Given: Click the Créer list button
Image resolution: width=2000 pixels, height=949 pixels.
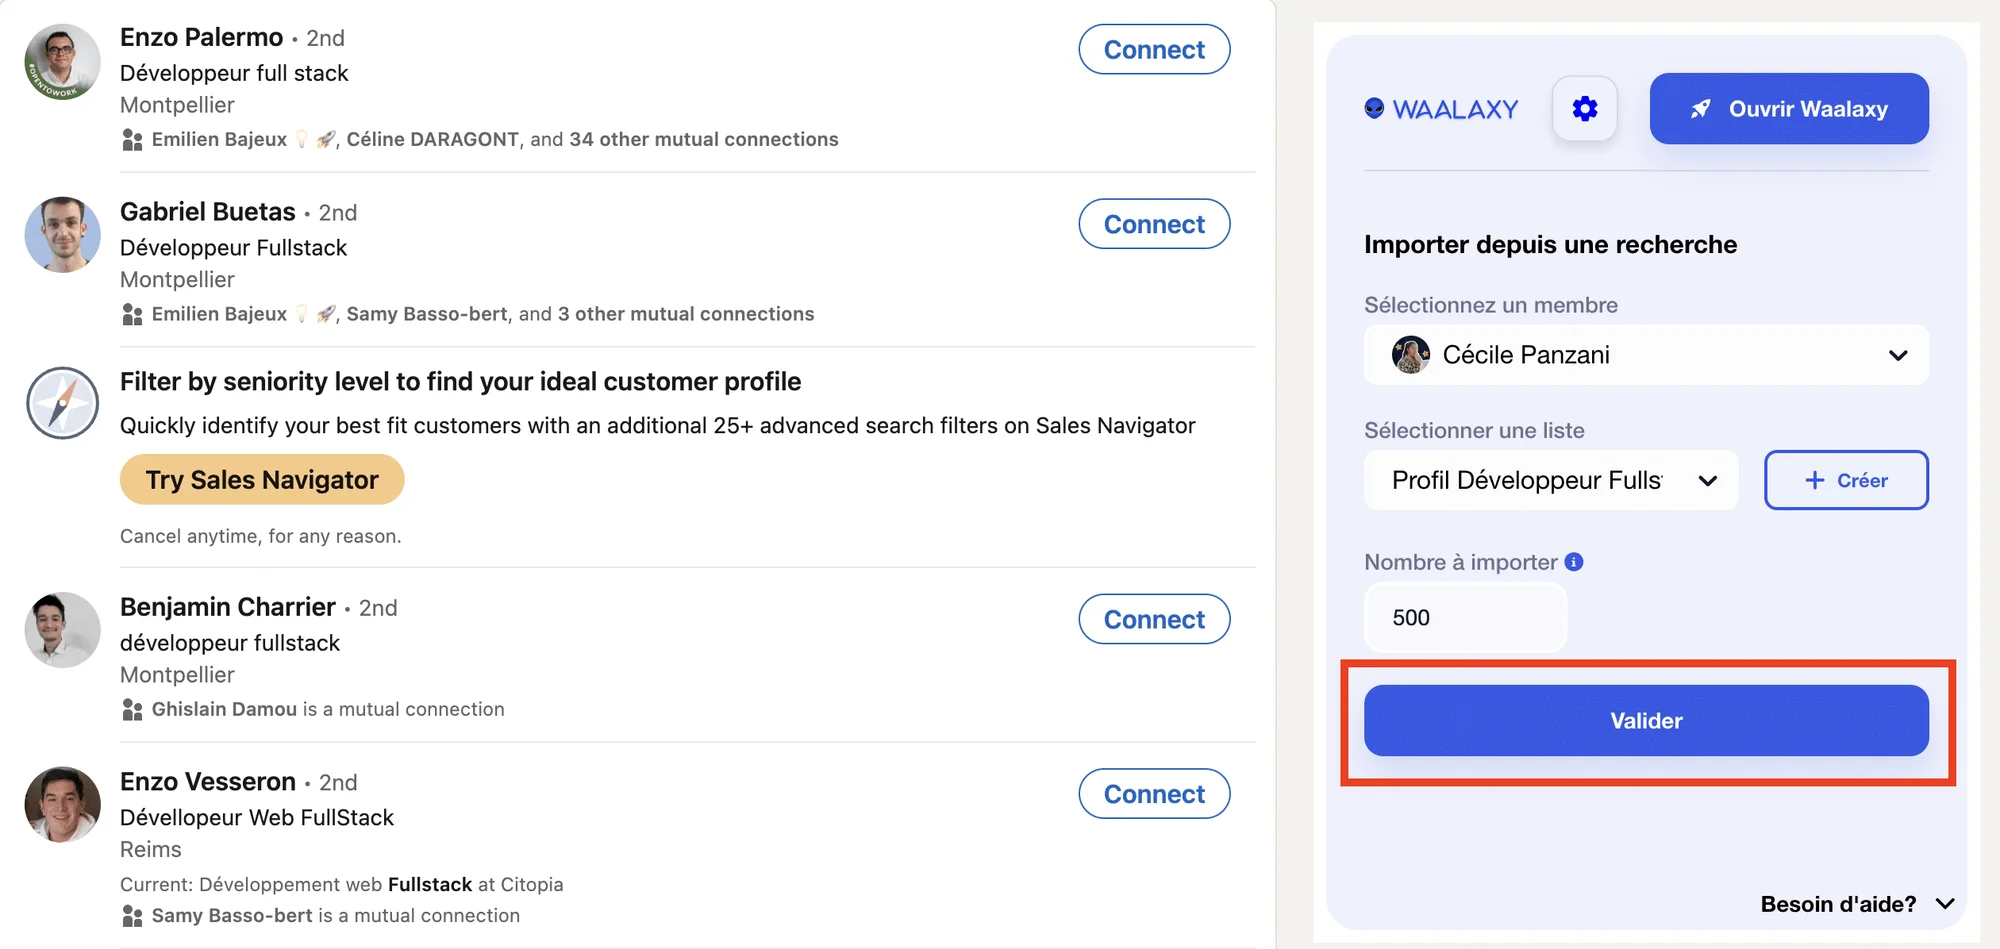Looking at the screenshot, I should (x=1846, y=480).
